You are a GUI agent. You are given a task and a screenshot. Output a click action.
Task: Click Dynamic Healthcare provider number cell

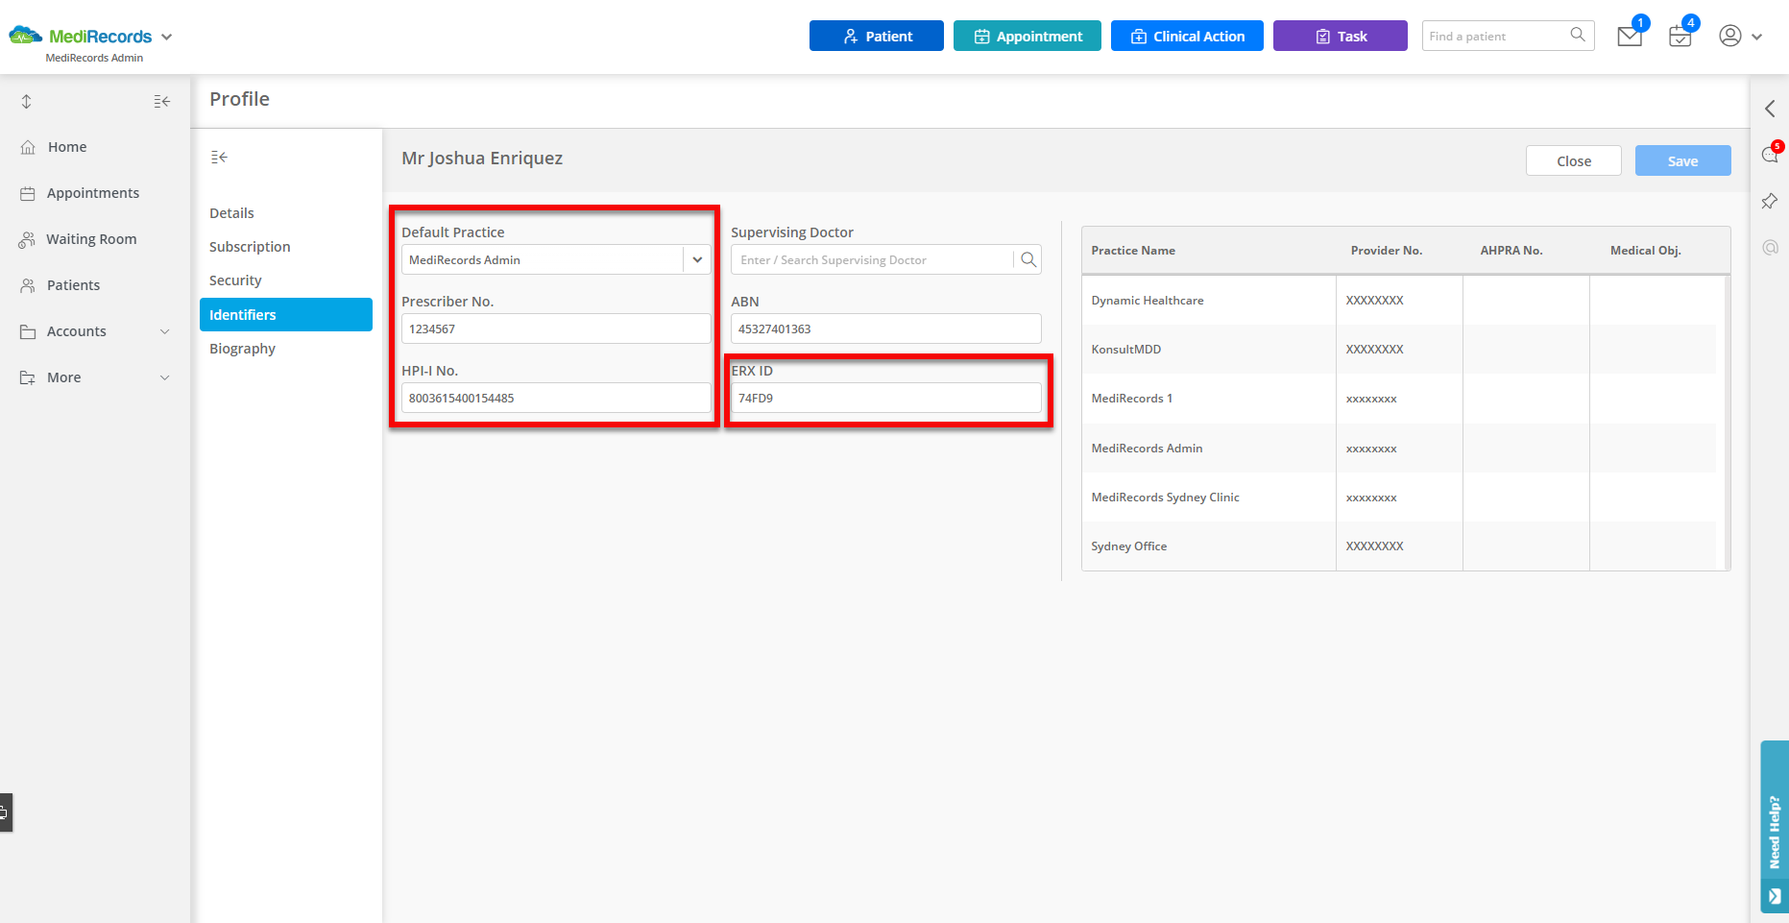(1399, 300)
